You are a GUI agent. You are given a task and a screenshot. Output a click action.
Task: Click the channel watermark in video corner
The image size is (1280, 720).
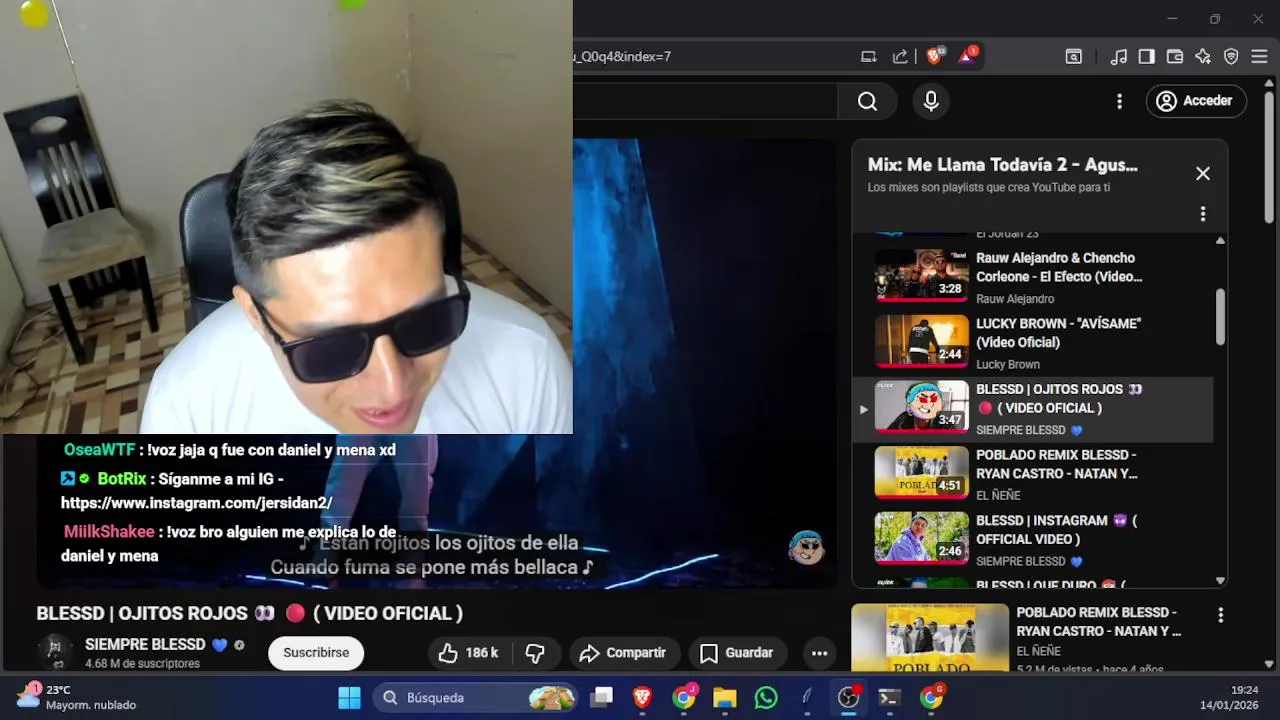point(806,547)
